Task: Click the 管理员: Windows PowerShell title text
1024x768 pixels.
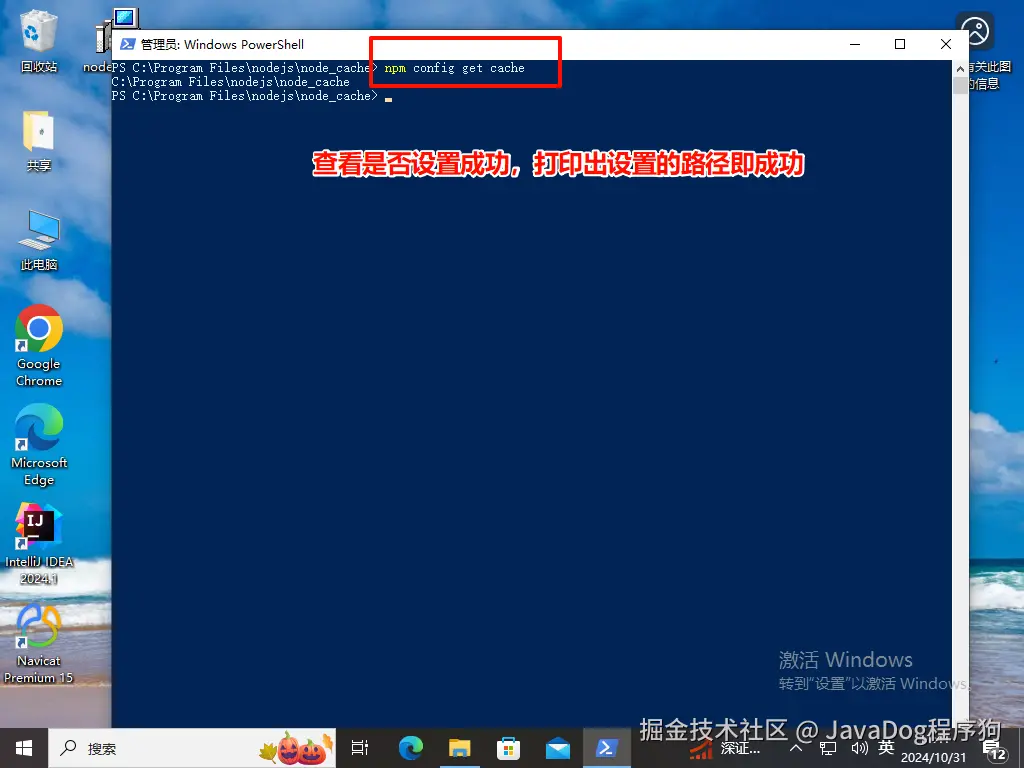Action: coord(223,44)
